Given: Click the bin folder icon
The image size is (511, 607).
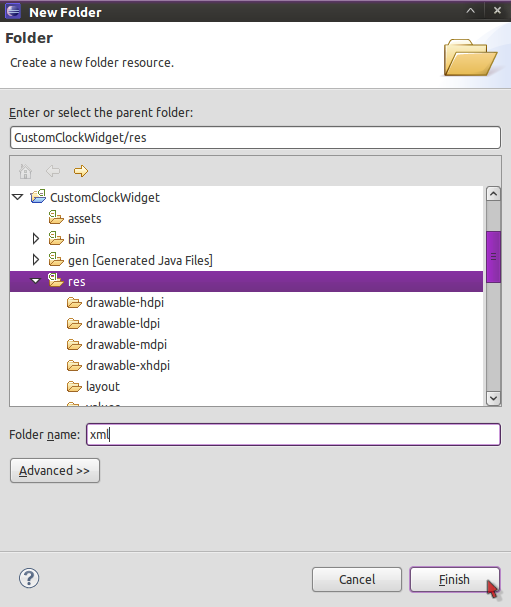Looking at the screenshot, I should tap(56, 238).
